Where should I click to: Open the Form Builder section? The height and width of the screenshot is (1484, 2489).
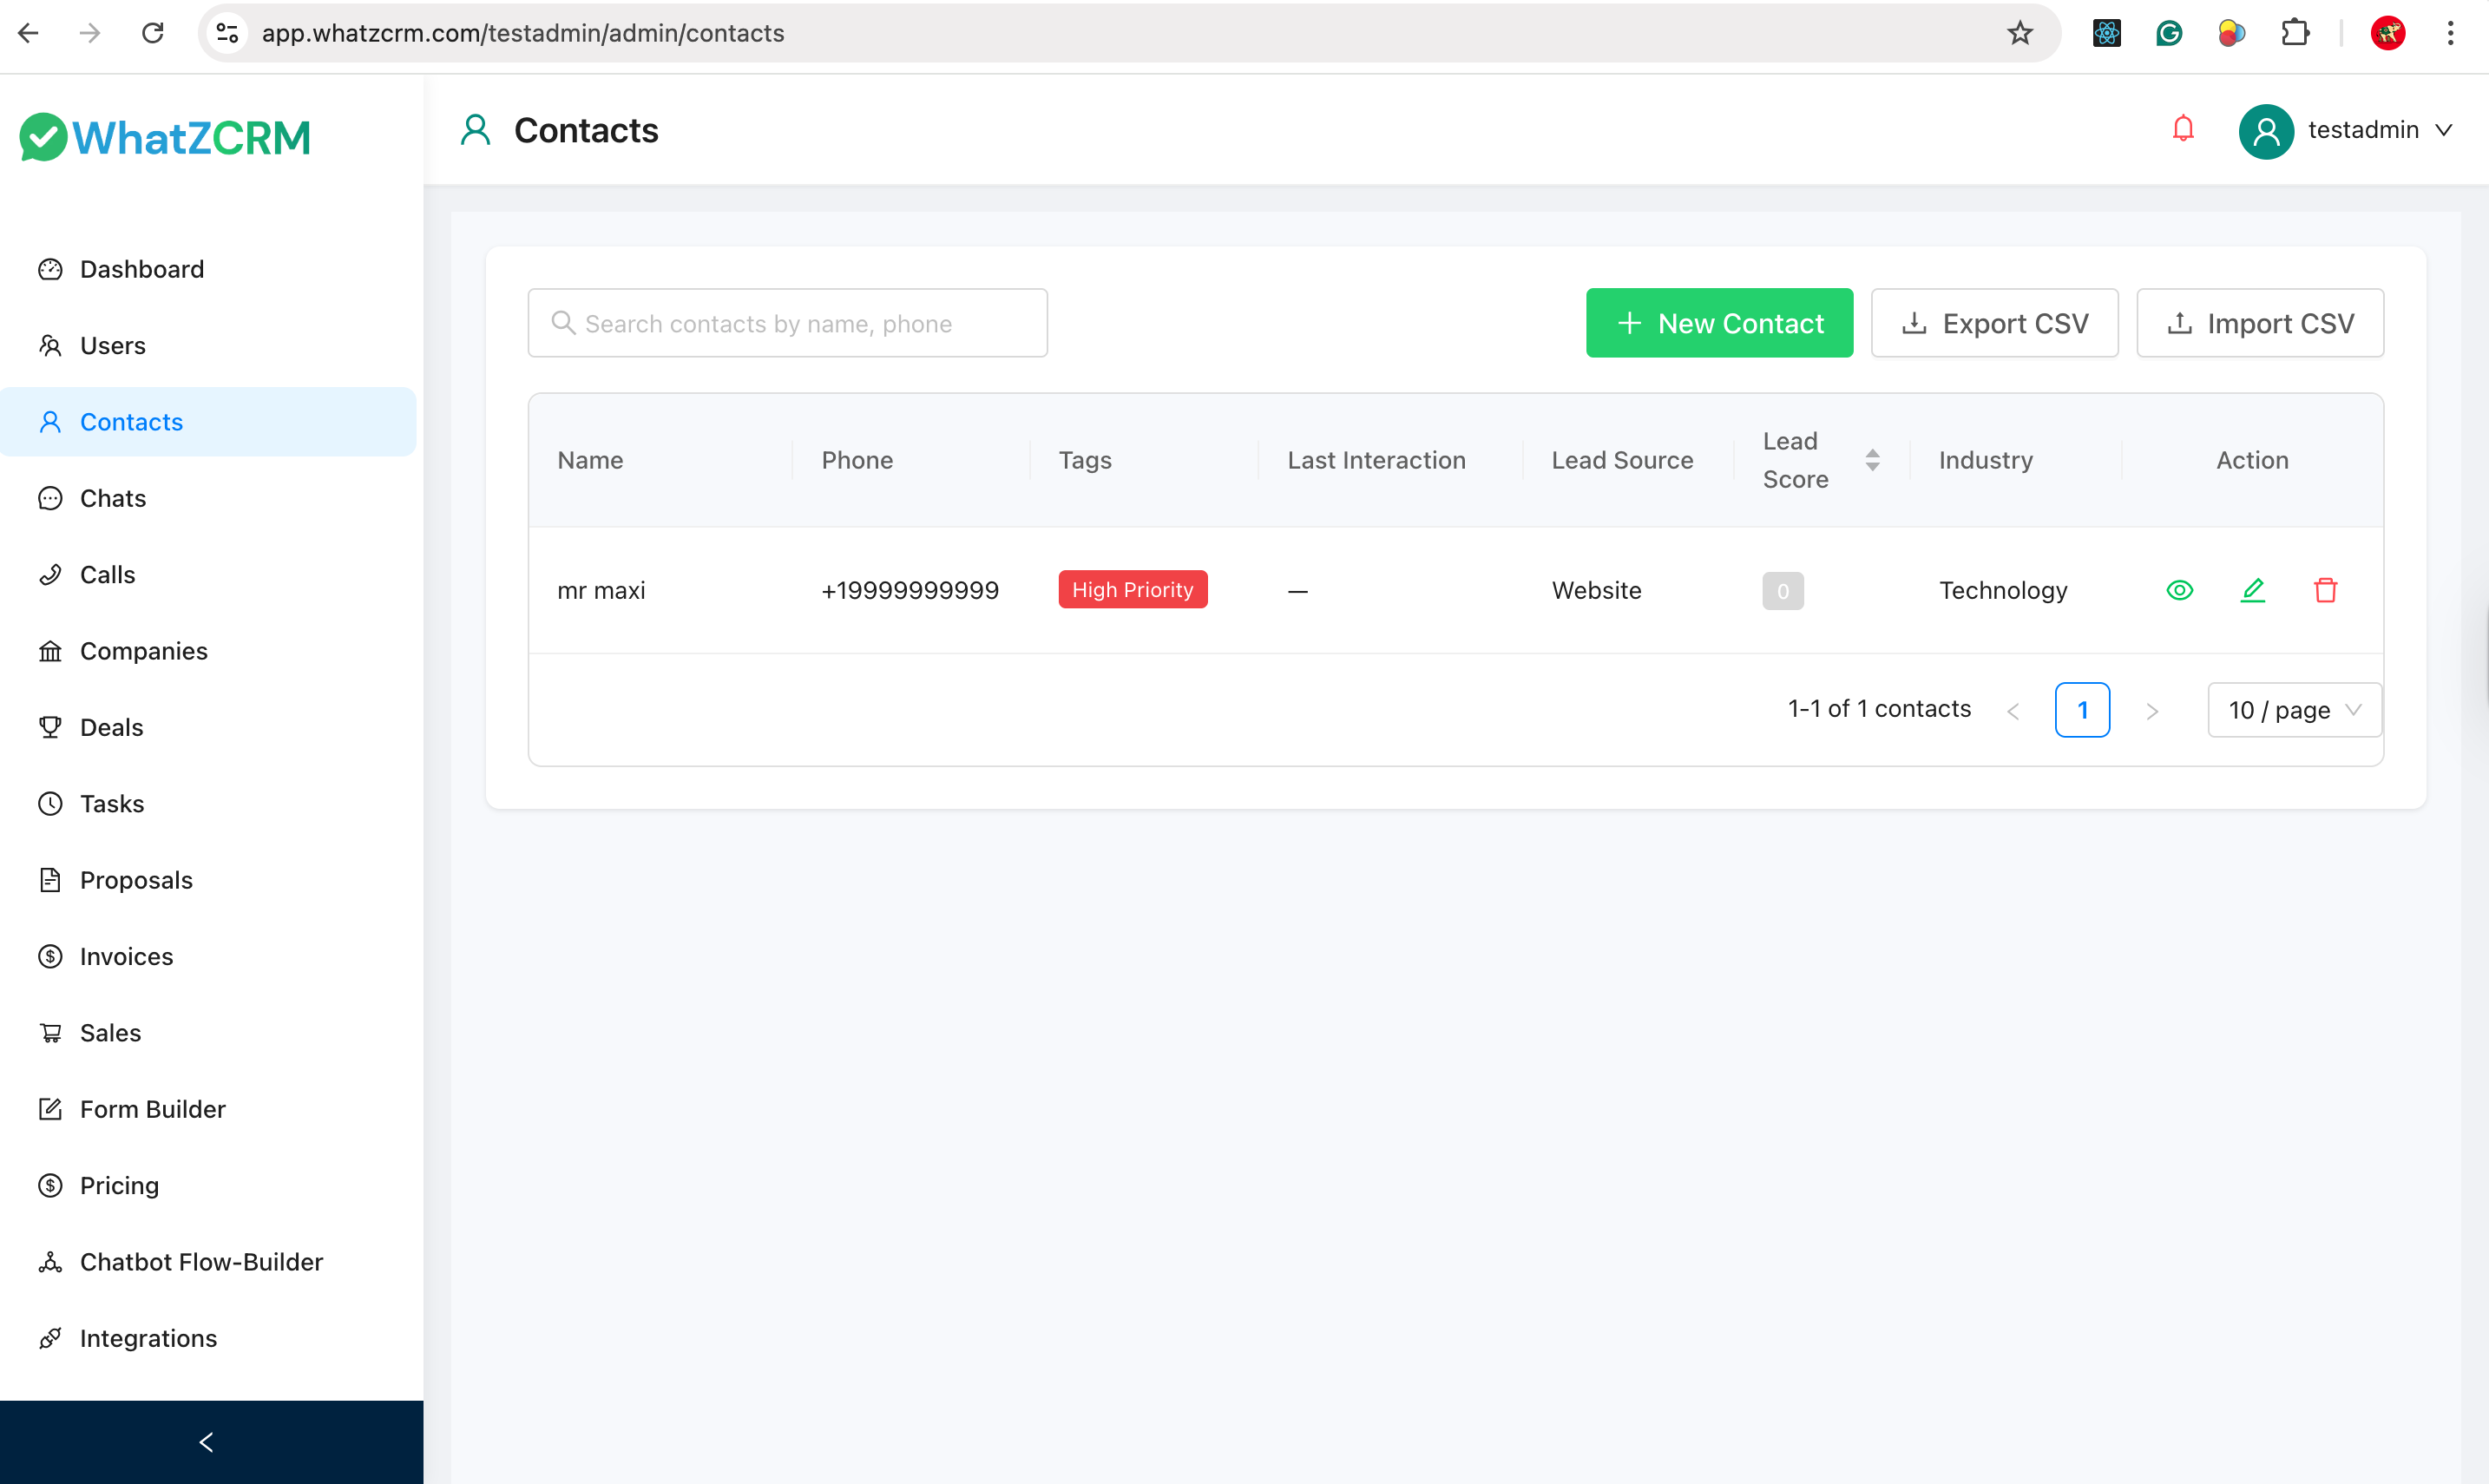152,1109
